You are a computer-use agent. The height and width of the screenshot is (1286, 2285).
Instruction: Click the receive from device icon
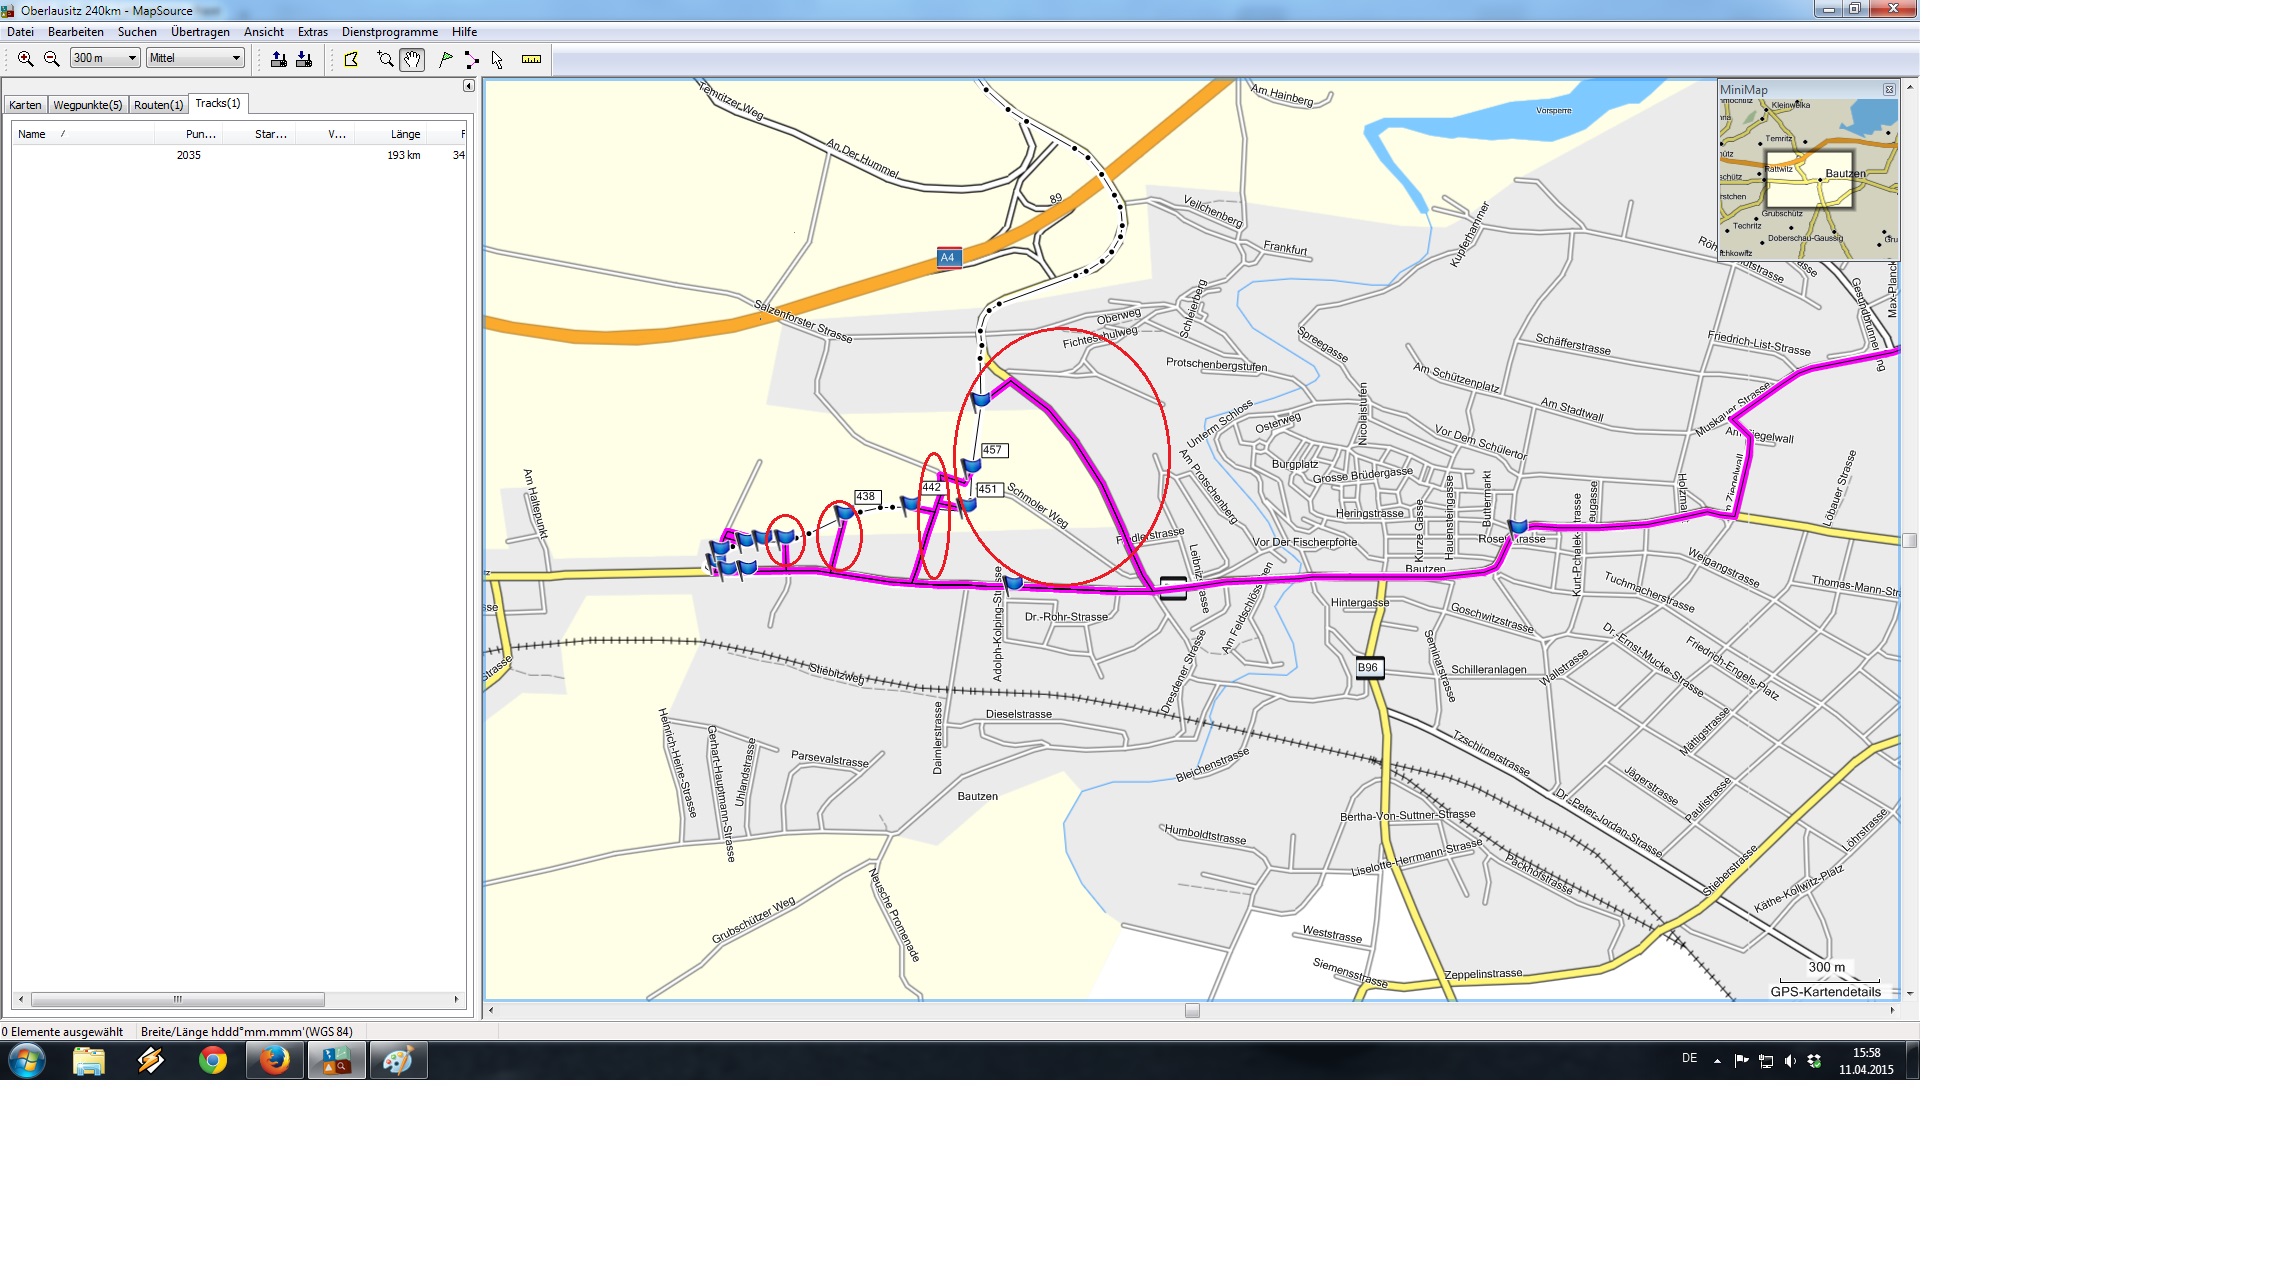(x=304, y=59)
